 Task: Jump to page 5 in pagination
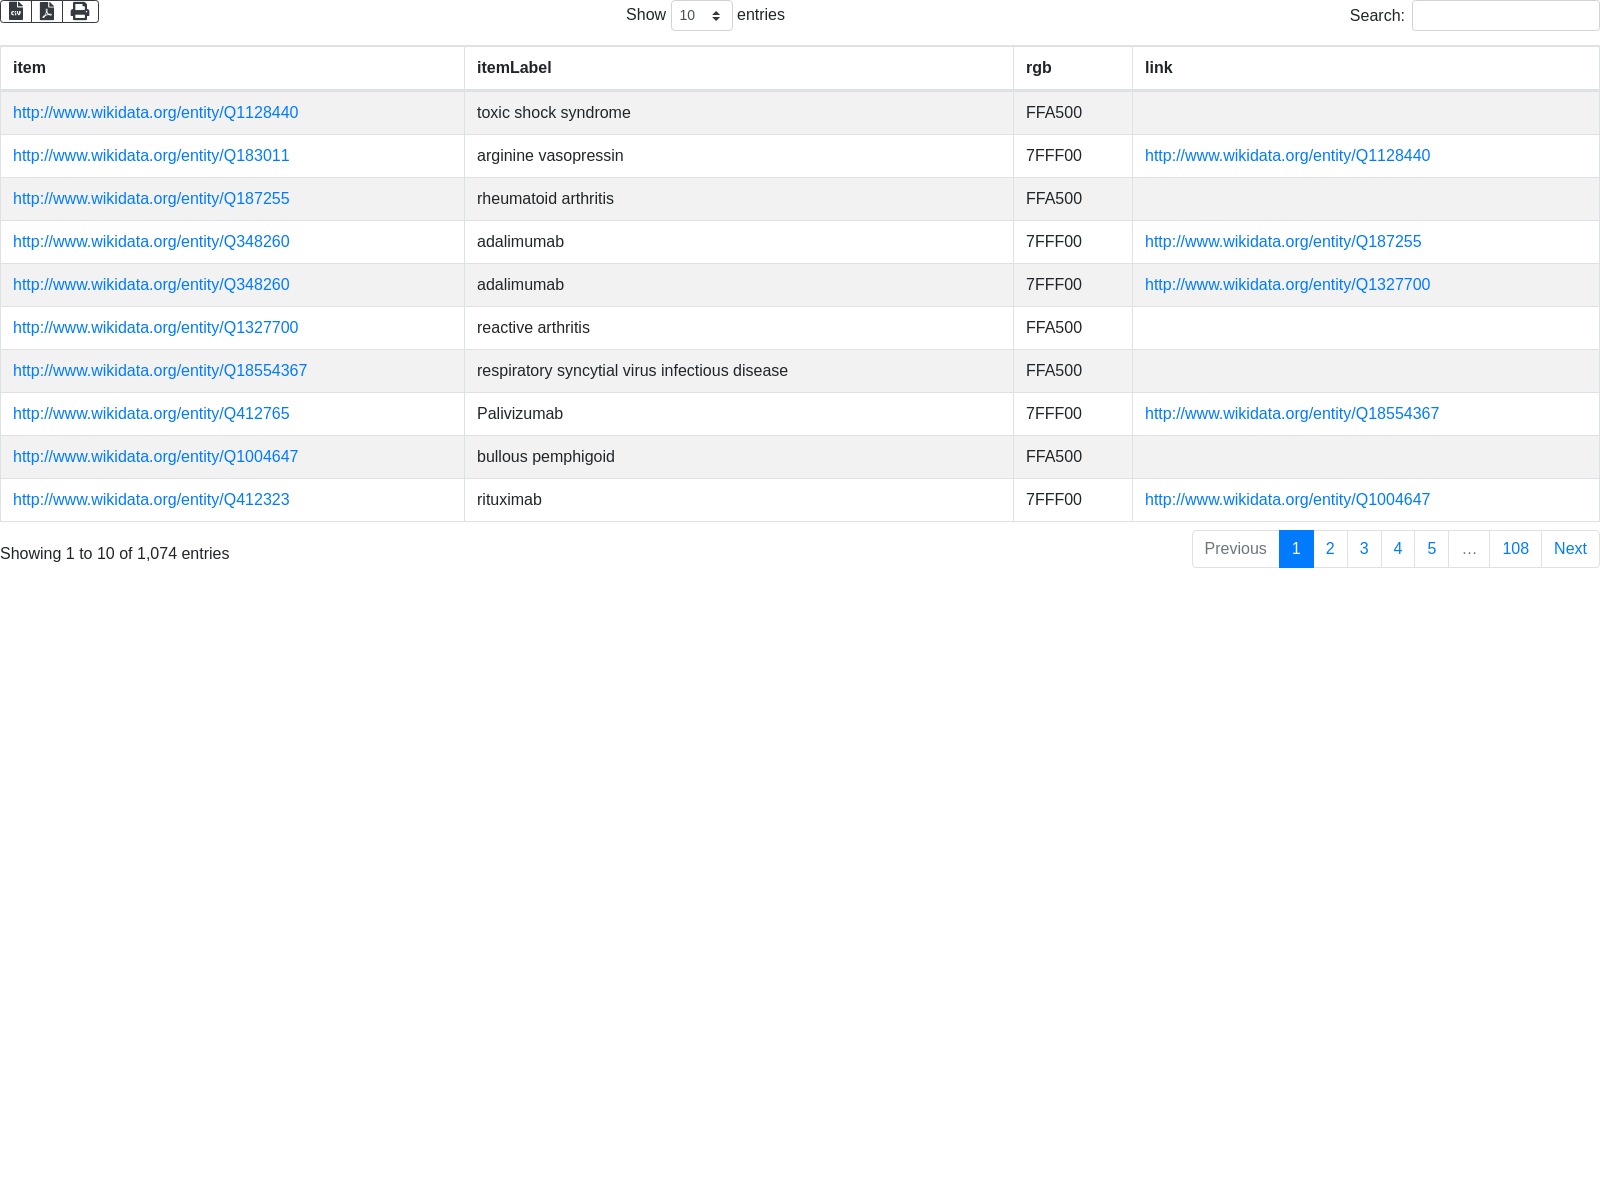click(x=1431, y=549)
